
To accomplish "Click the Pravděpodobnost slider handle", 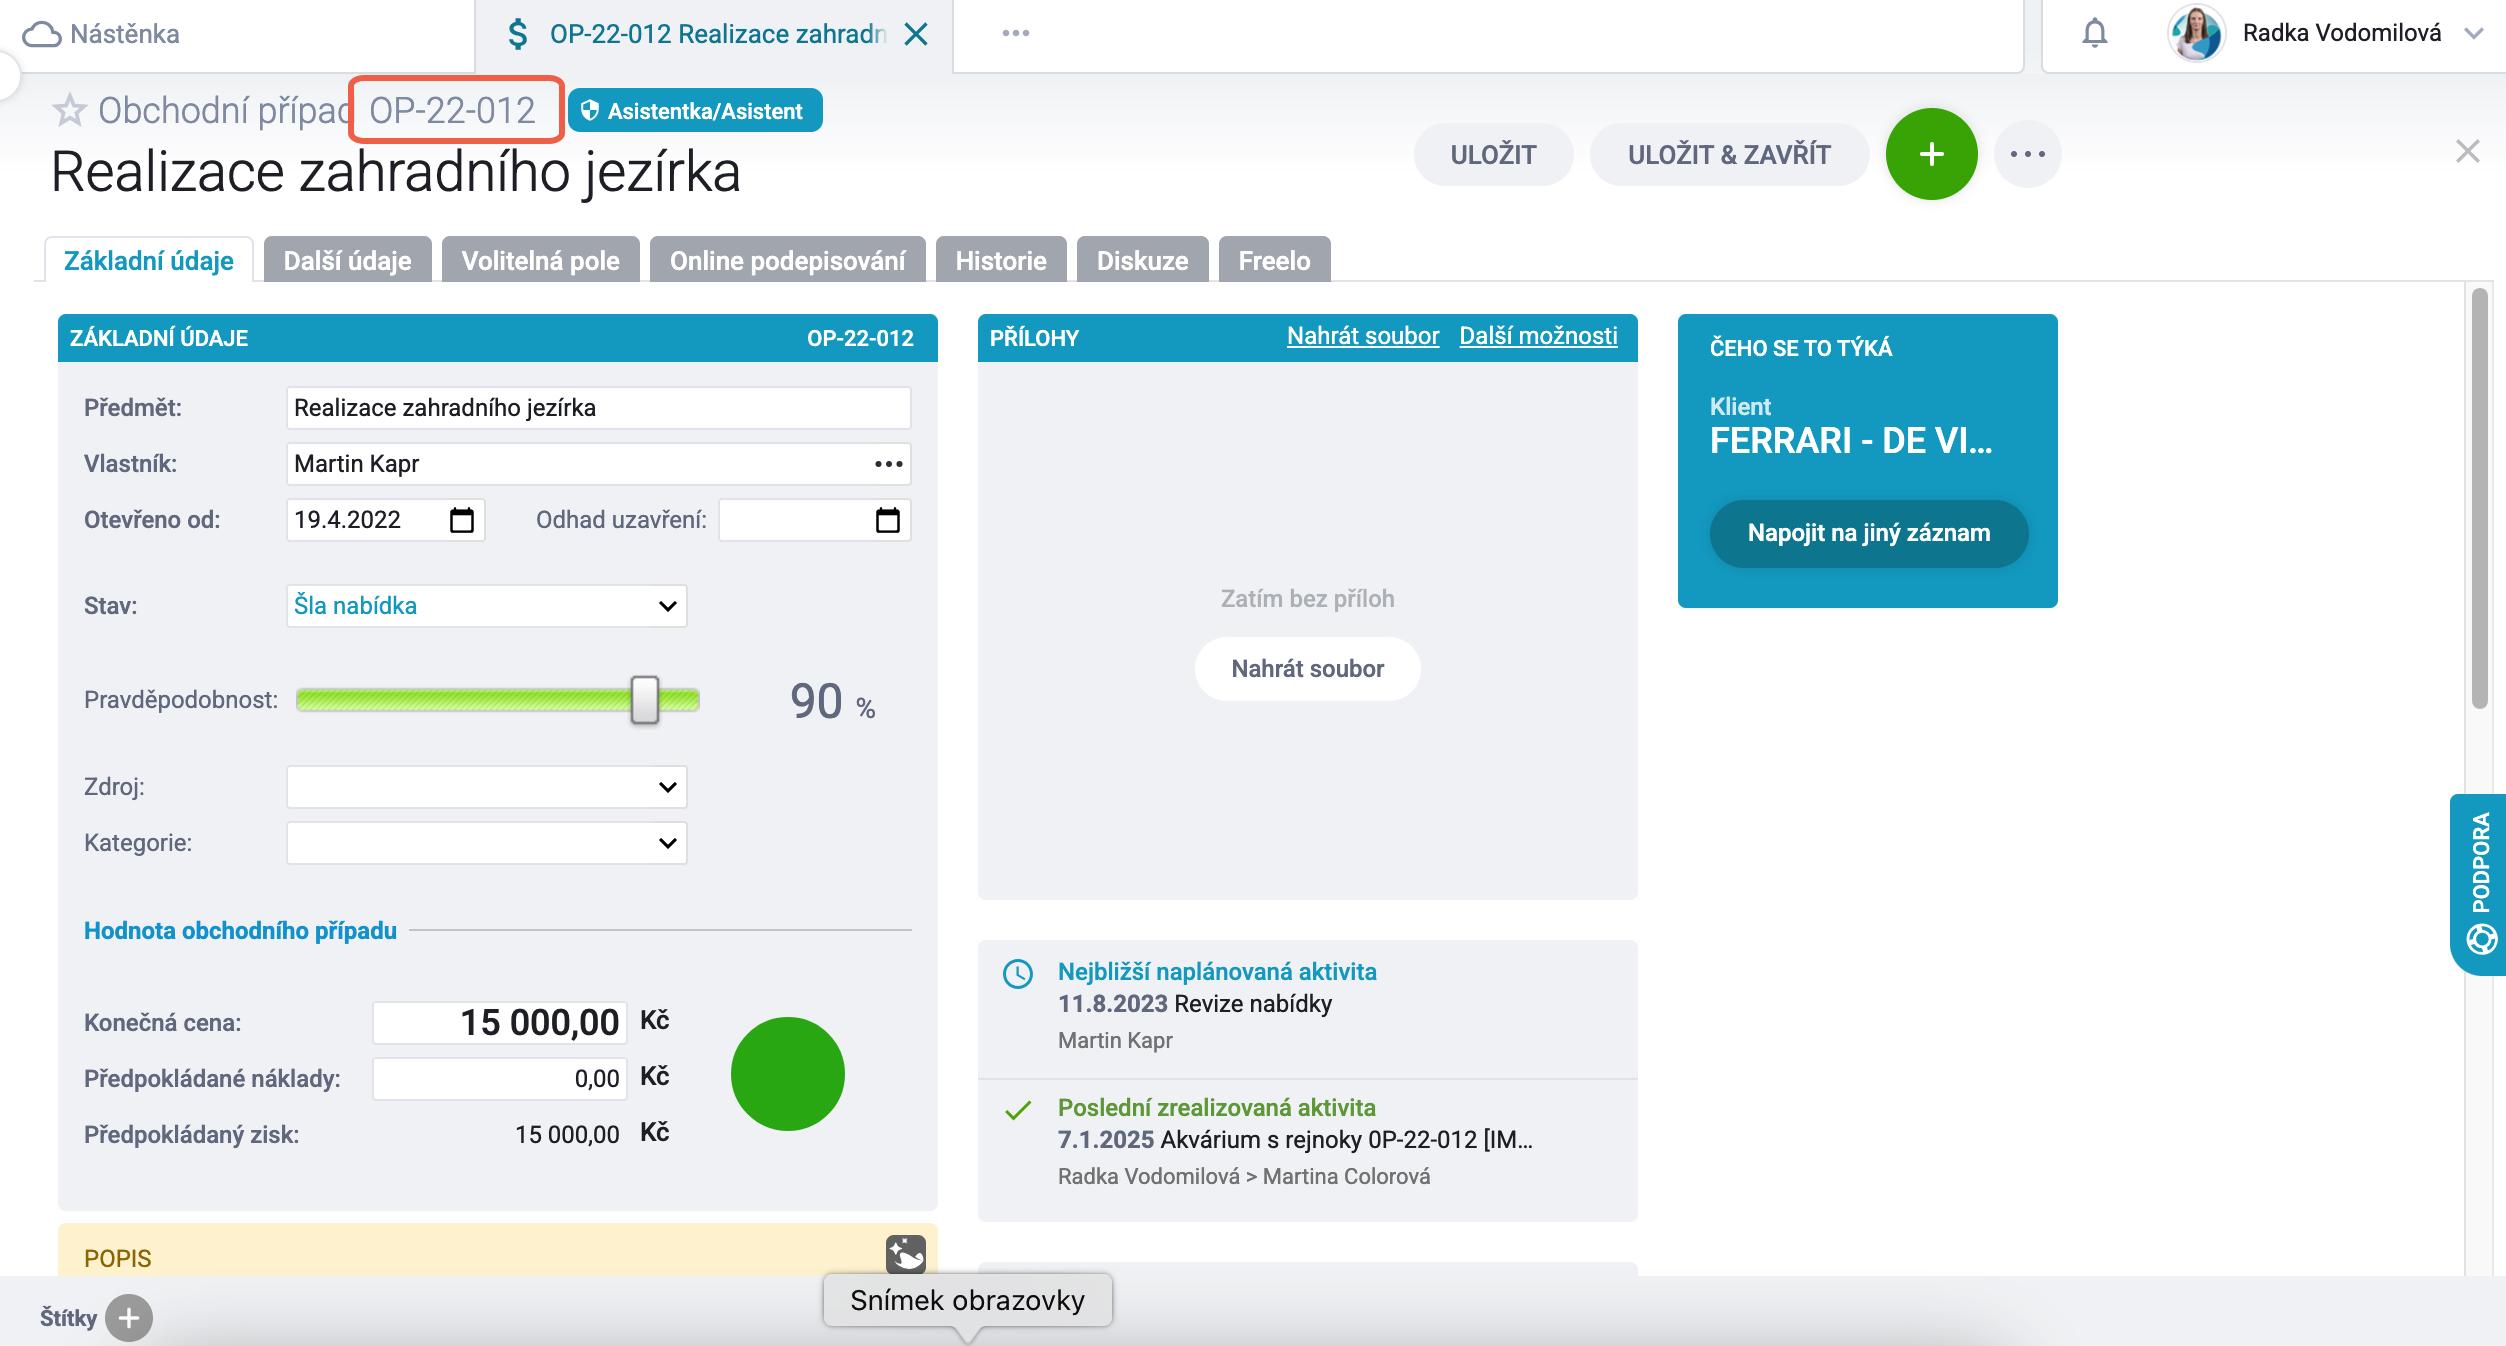I will coord(645,700).
